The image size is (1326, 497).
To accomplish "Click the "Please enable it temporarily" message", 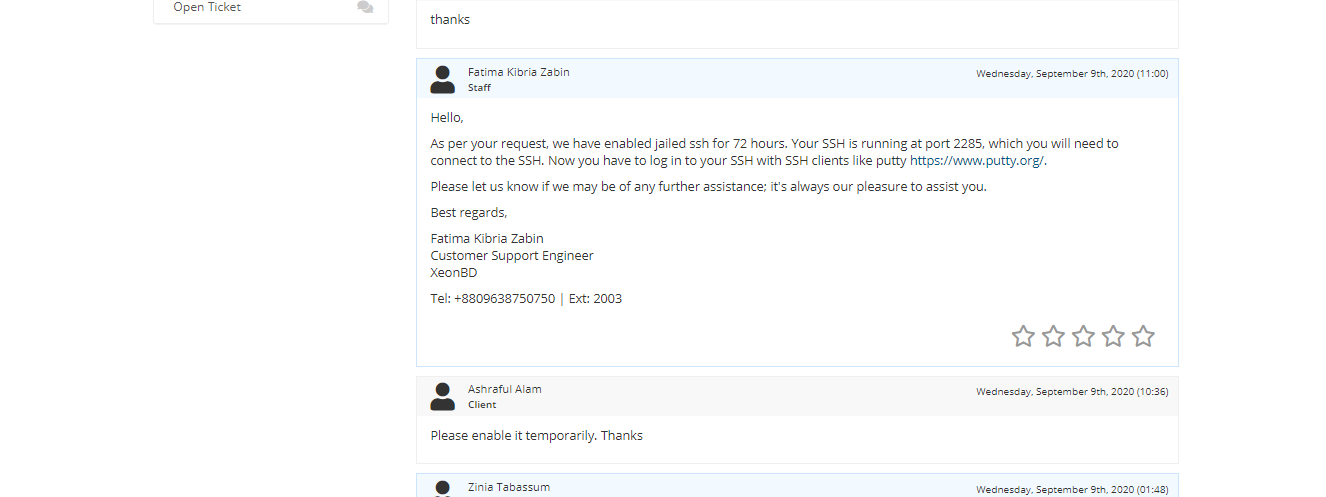I will coord(536,436).
